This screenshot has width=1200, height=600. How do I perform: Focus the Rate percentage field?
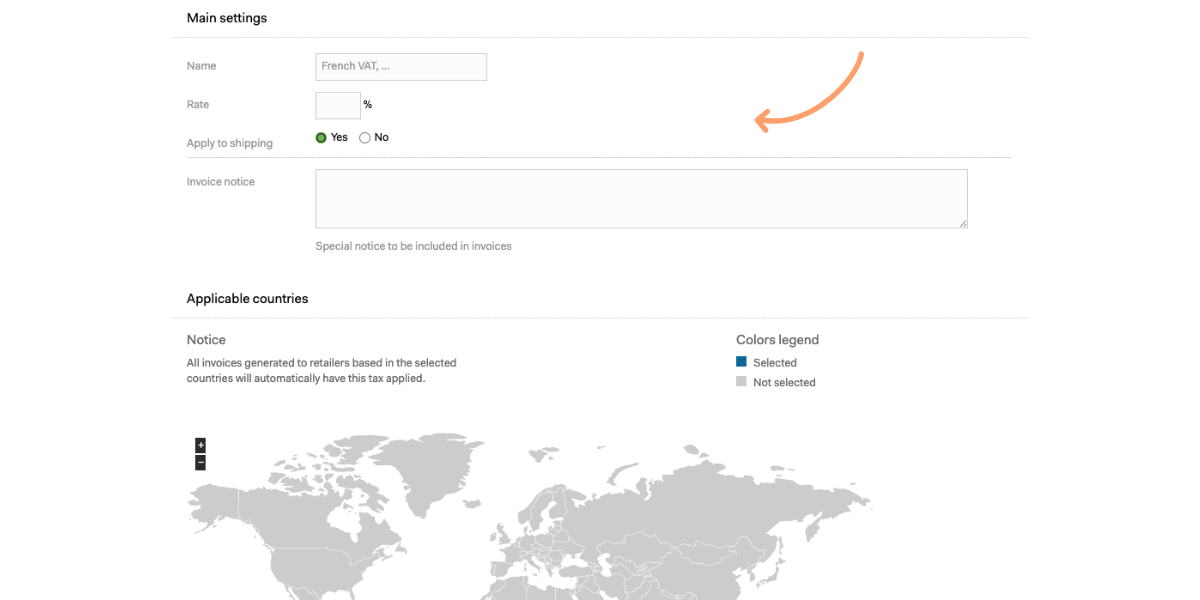[x=338, y=105]
